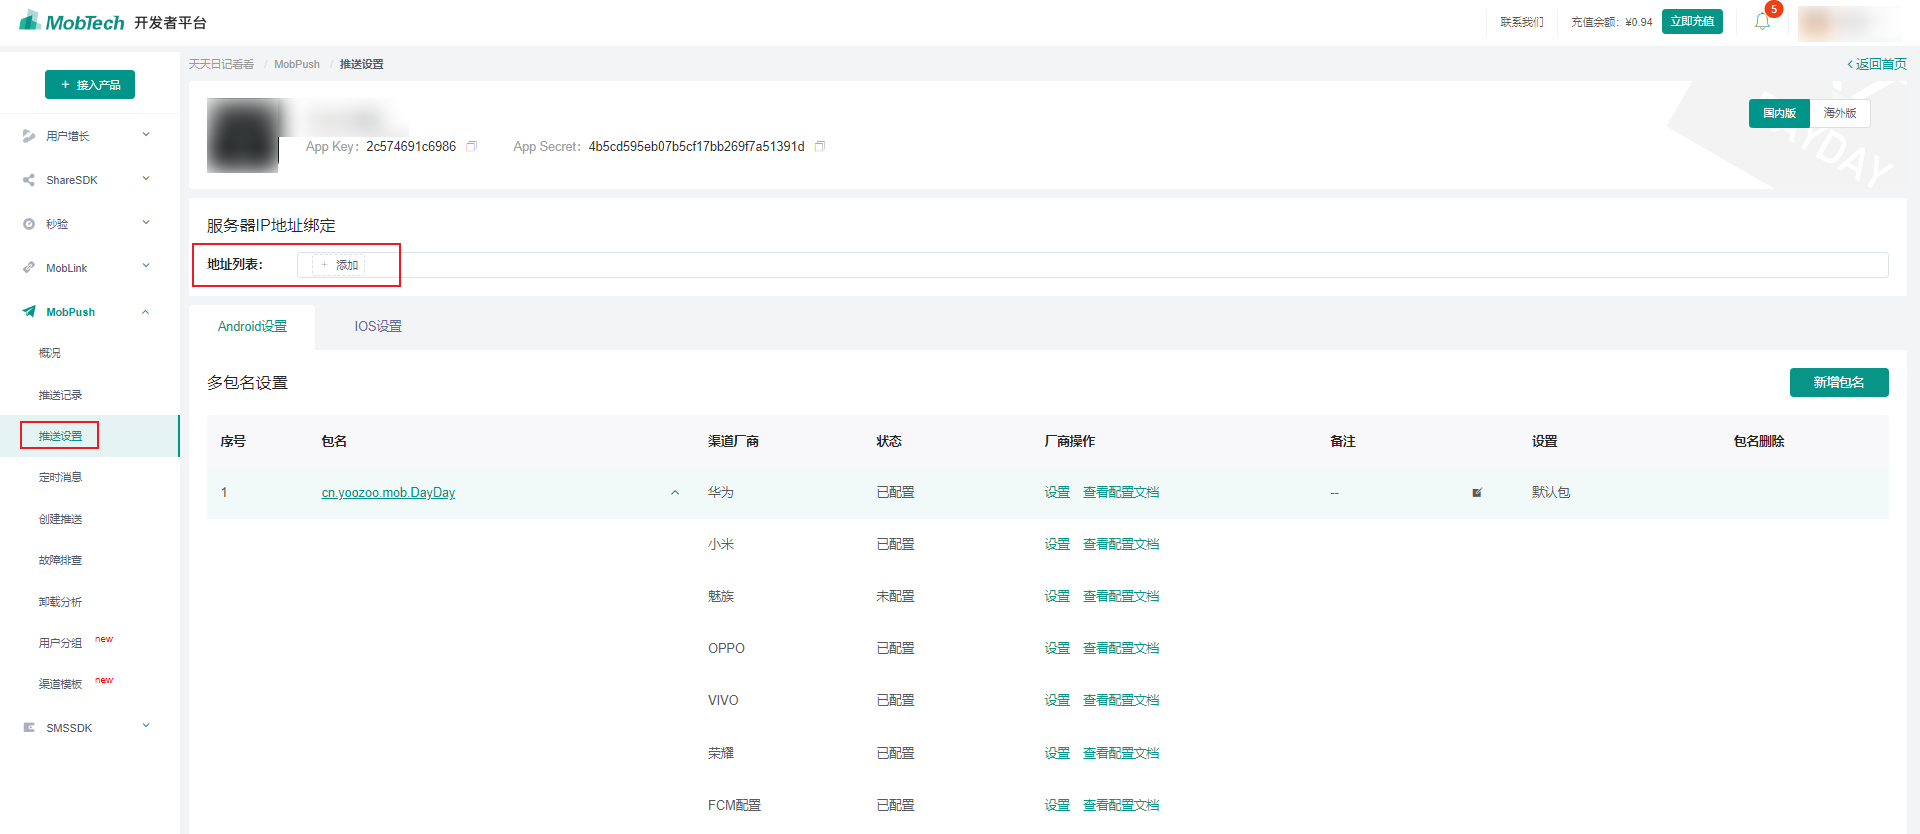The height and width of the screenshot is (834, 1920).
Task: Click the MobLink sidebar icon
Action: pos(29,268)
